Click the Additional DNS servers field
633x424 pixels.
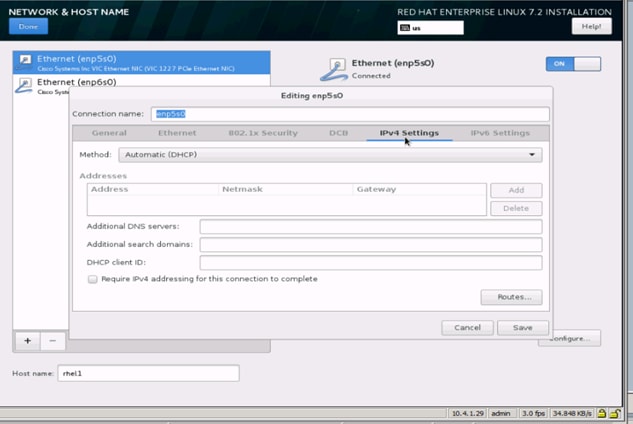[371, 227]
